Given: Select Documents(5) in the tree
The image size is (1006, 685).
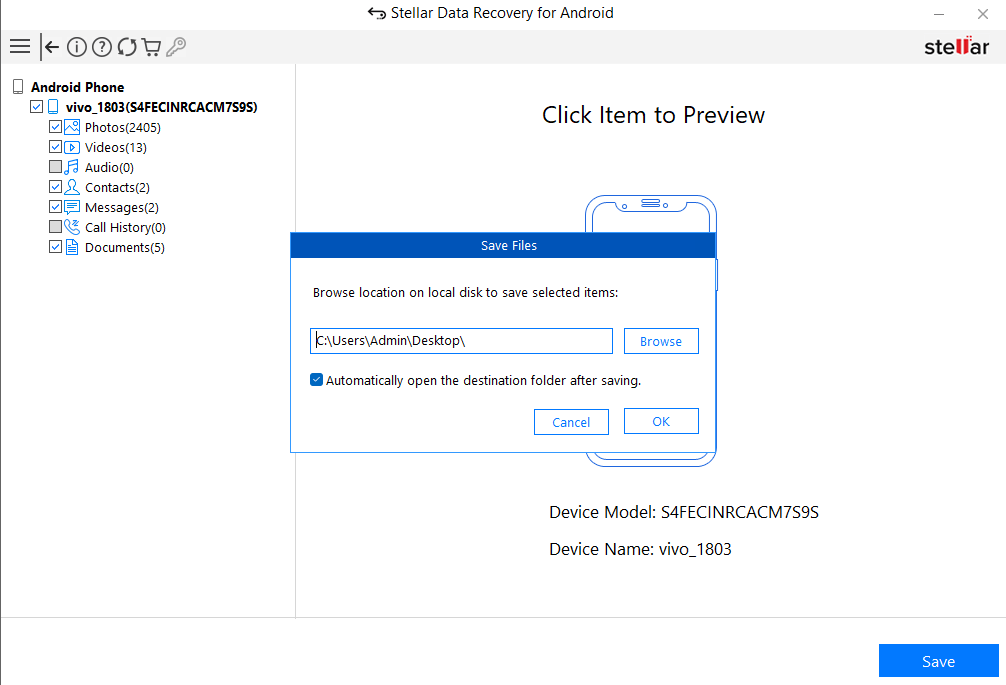Looking at the screenshot, I should coord(124,247).
